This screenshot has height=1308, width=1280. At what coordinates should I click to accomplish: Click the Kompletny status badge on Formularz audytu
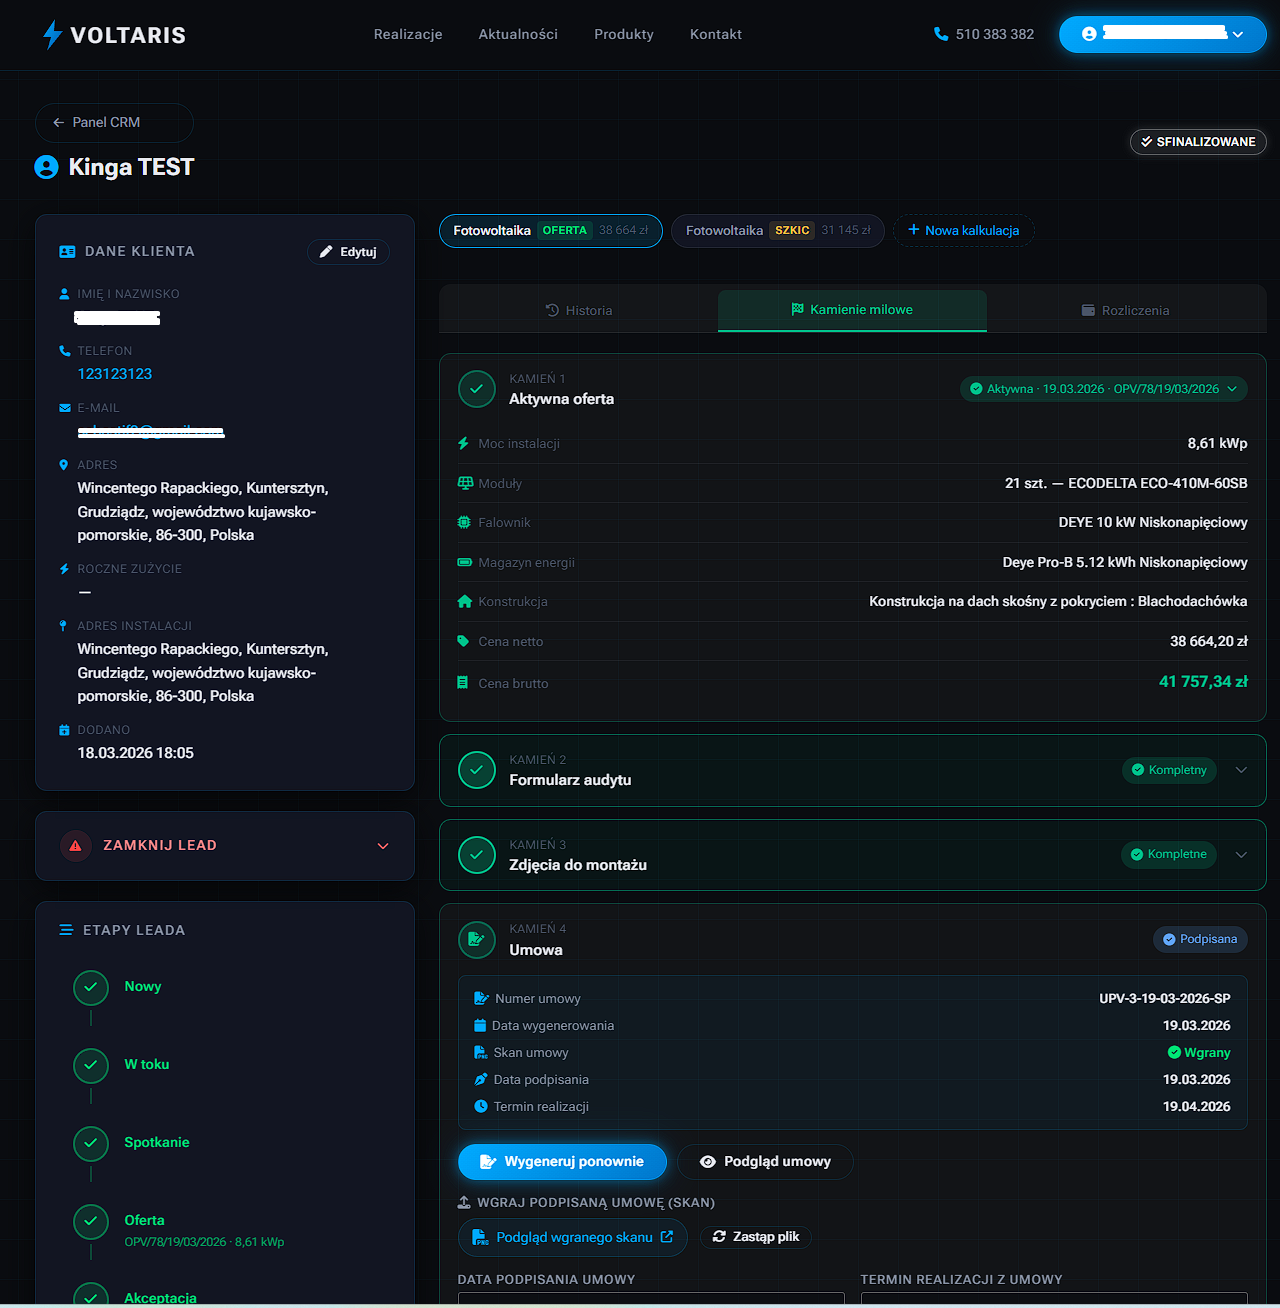click(1169, 770)
